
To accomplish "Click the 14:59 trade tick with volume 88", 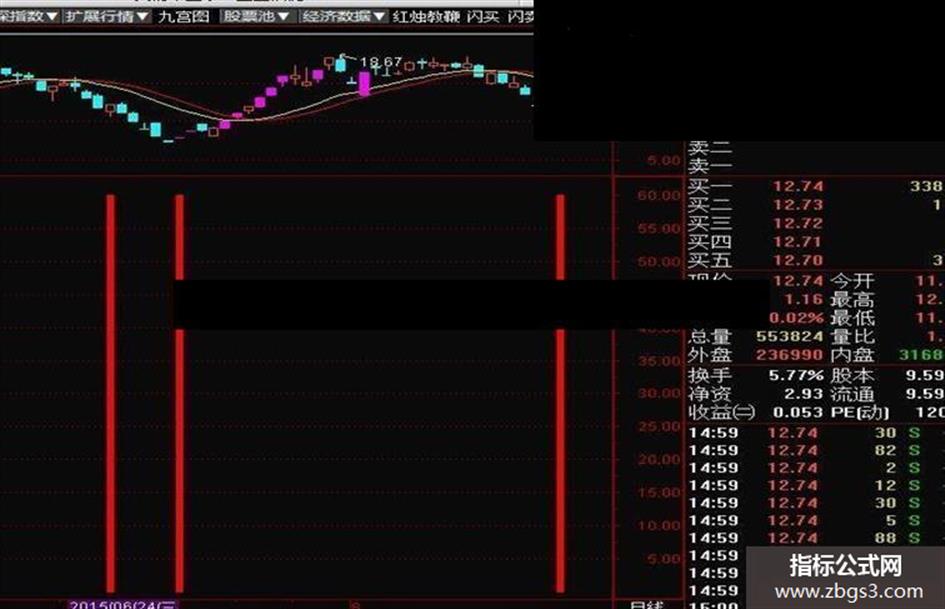I will 805,538.
